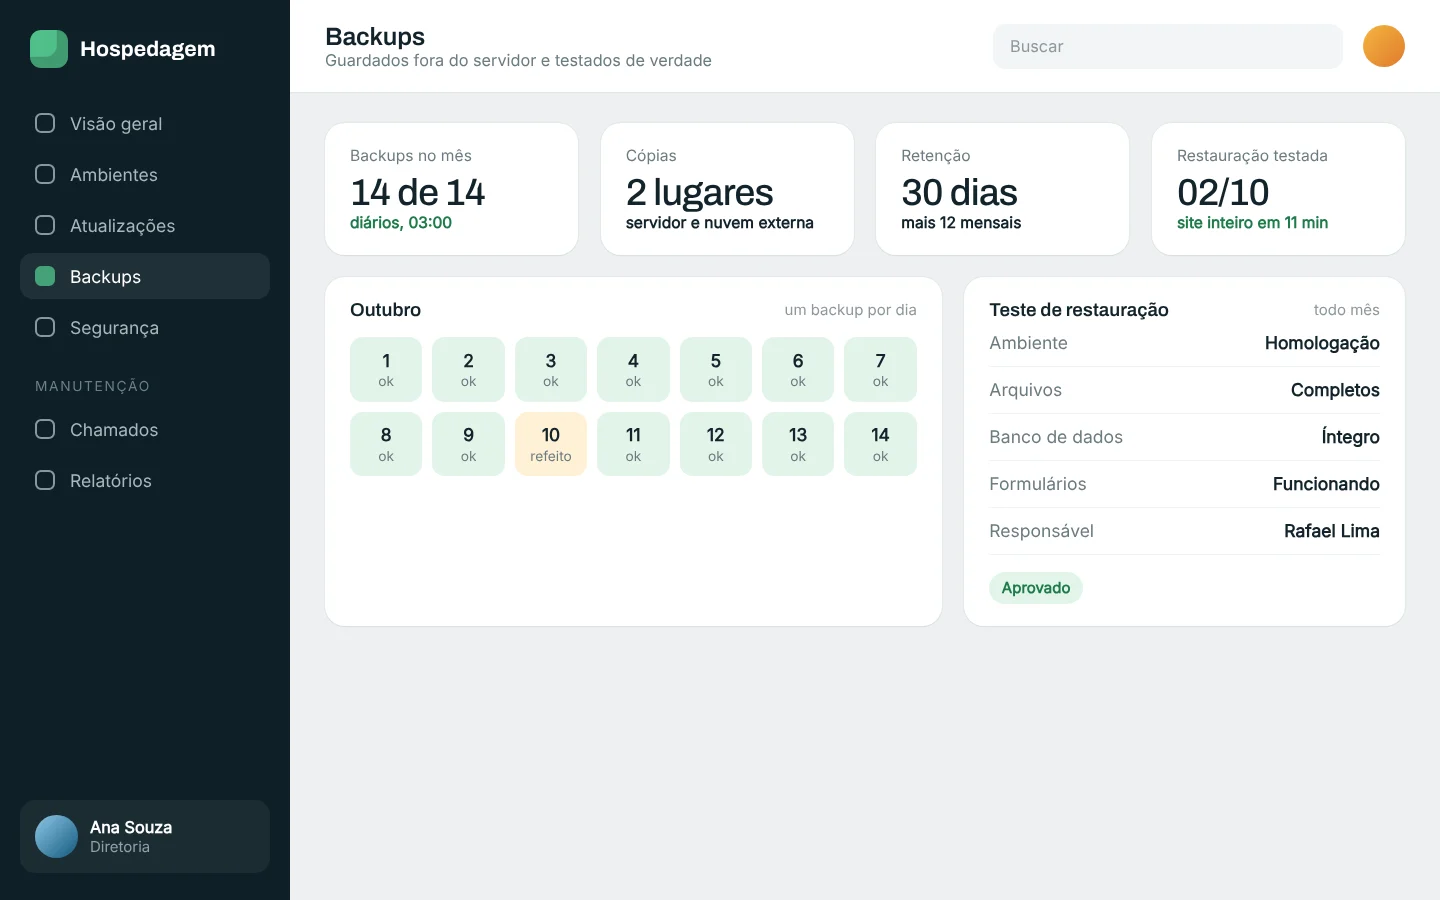Viewport: 1440px width, 900px height.
Task: Click the Relatórios sidebar icon
Action: [45, 480]
